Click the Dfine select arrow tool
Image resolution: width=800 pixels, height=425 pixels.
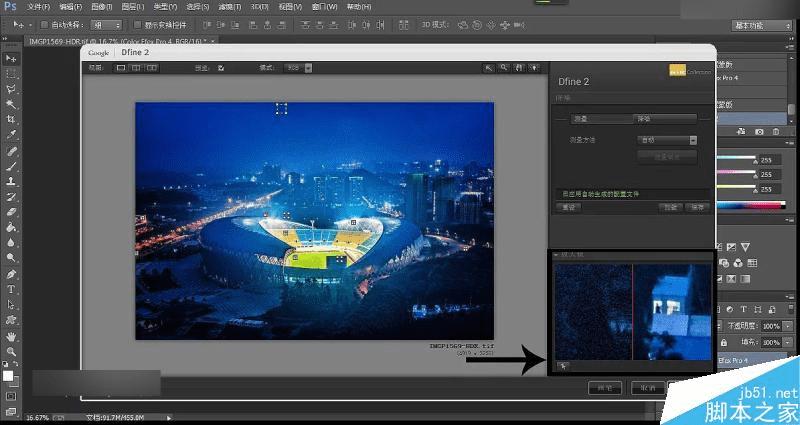point(489,68)
